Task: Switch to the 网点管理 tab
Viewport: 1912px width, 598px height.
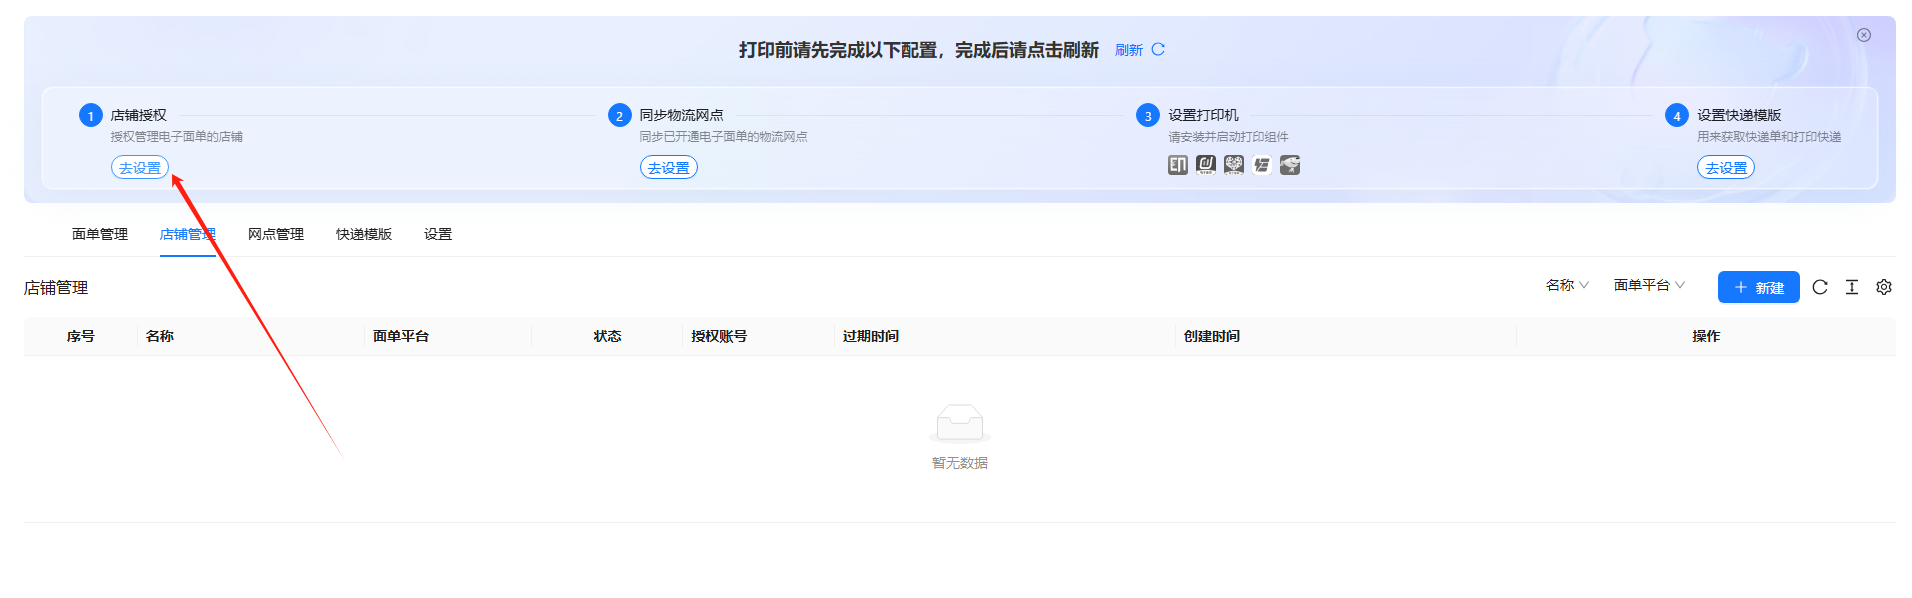Action: pyautogui.click(x=276, y=234)
